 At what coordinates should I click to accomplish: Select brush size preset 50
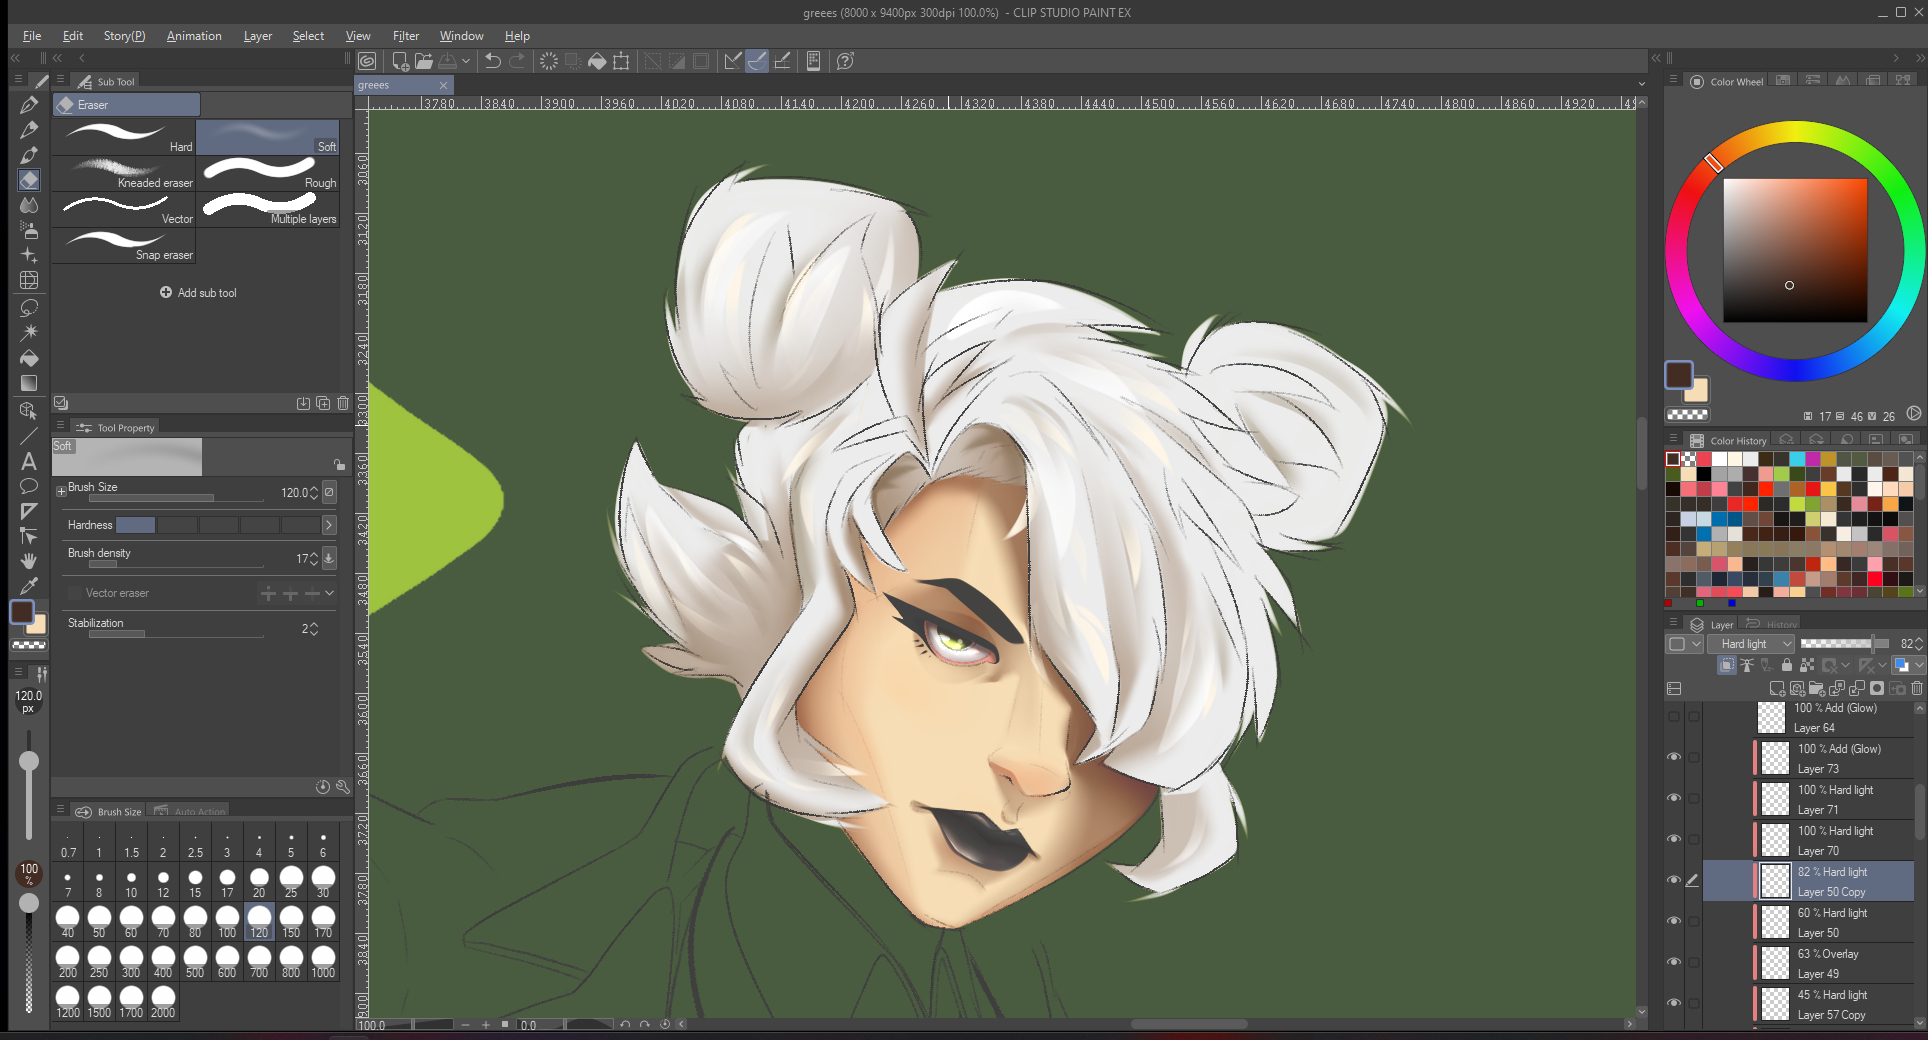tap(99, 921)
